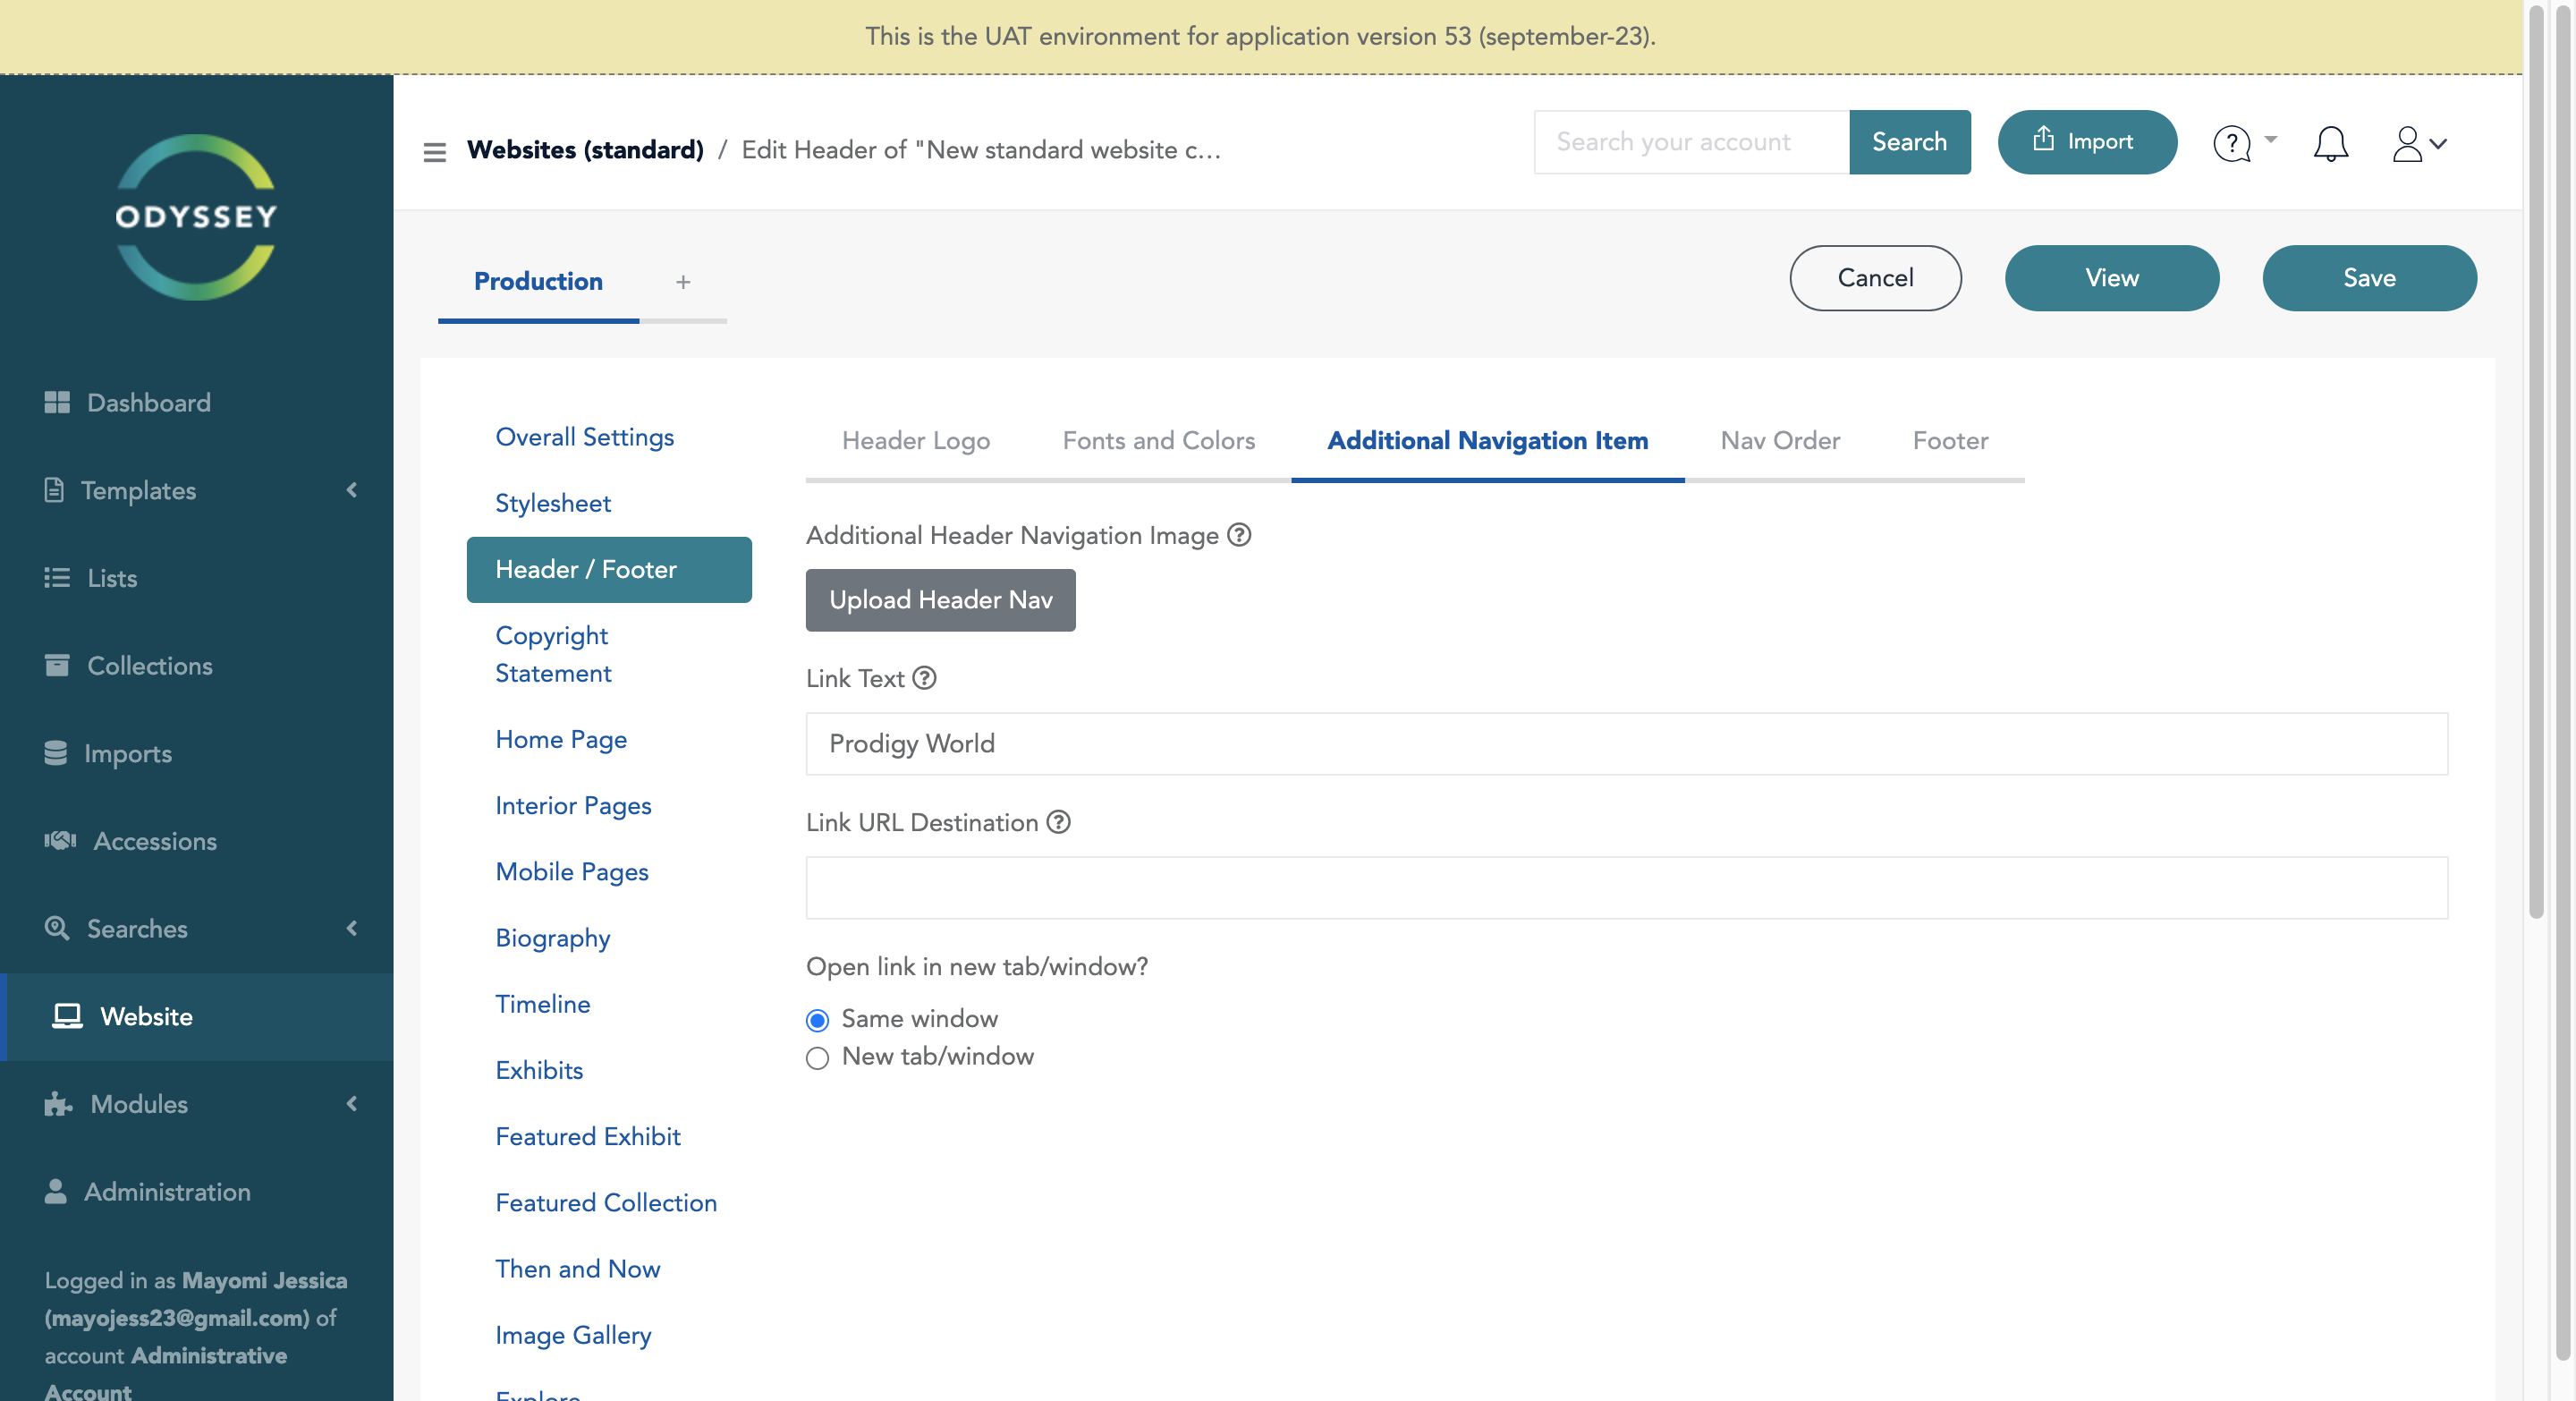Expand the Modules sidebar menu
This screenshot has height=1401, width=2576.
(139, 1103)
